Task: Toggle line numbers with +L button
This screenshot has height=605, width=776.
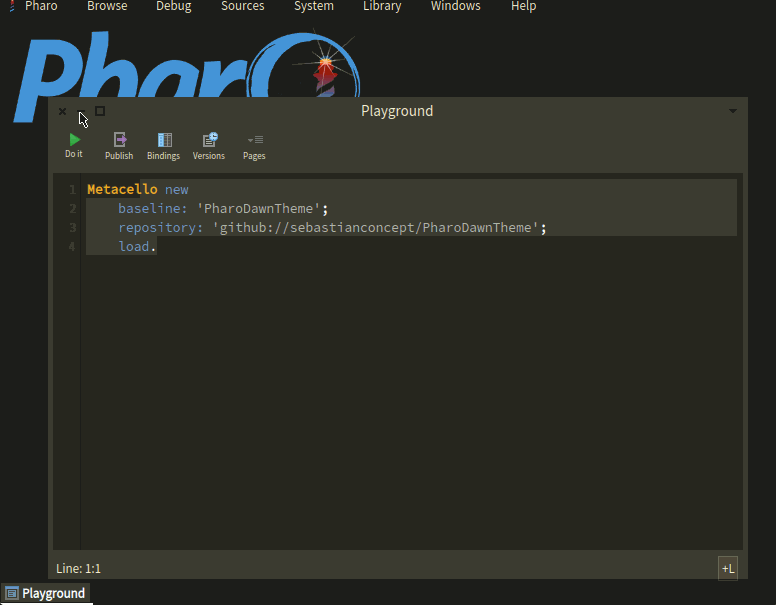Action: (728, 568)
